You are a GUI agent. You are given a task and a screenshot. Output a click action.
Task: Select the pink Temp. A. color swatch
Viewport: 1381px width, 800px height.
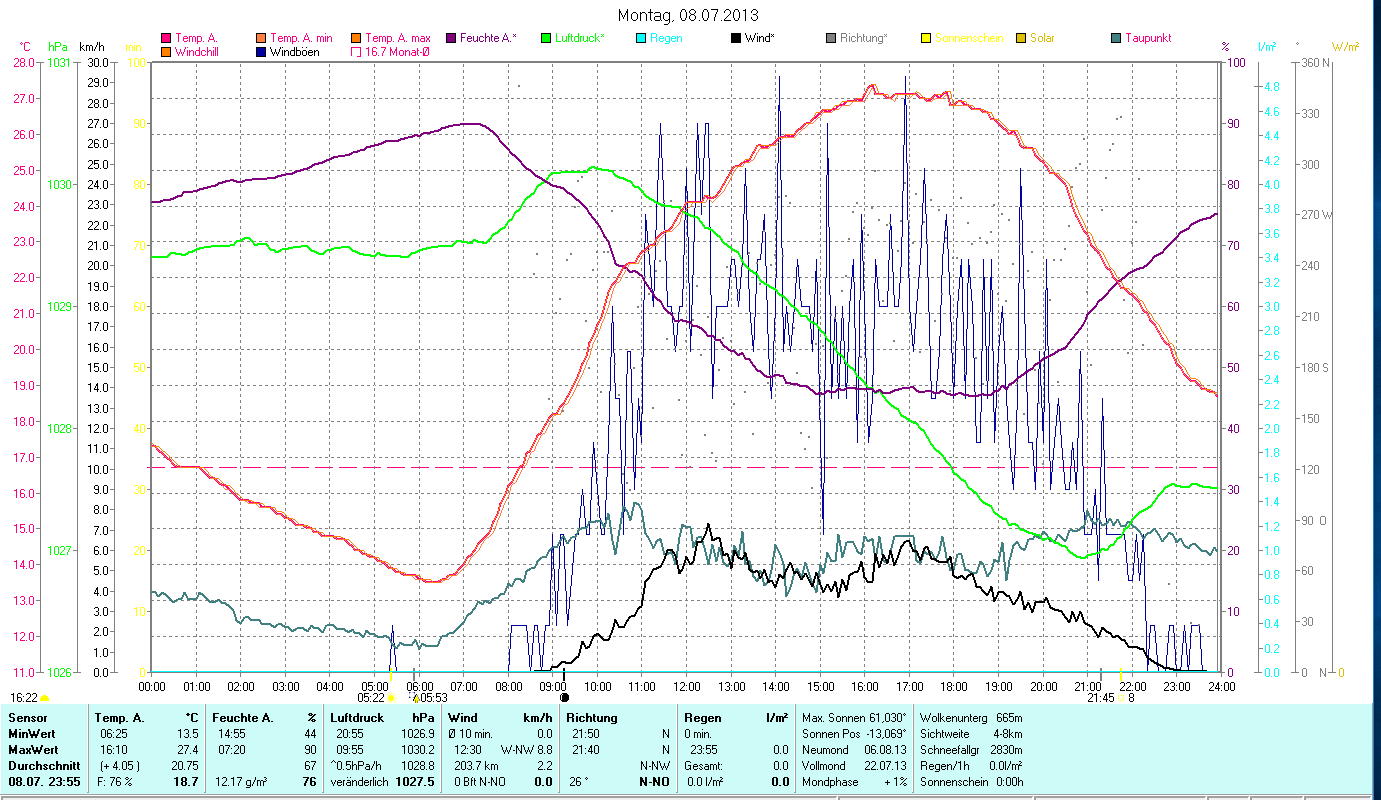[x=166, y=38]
